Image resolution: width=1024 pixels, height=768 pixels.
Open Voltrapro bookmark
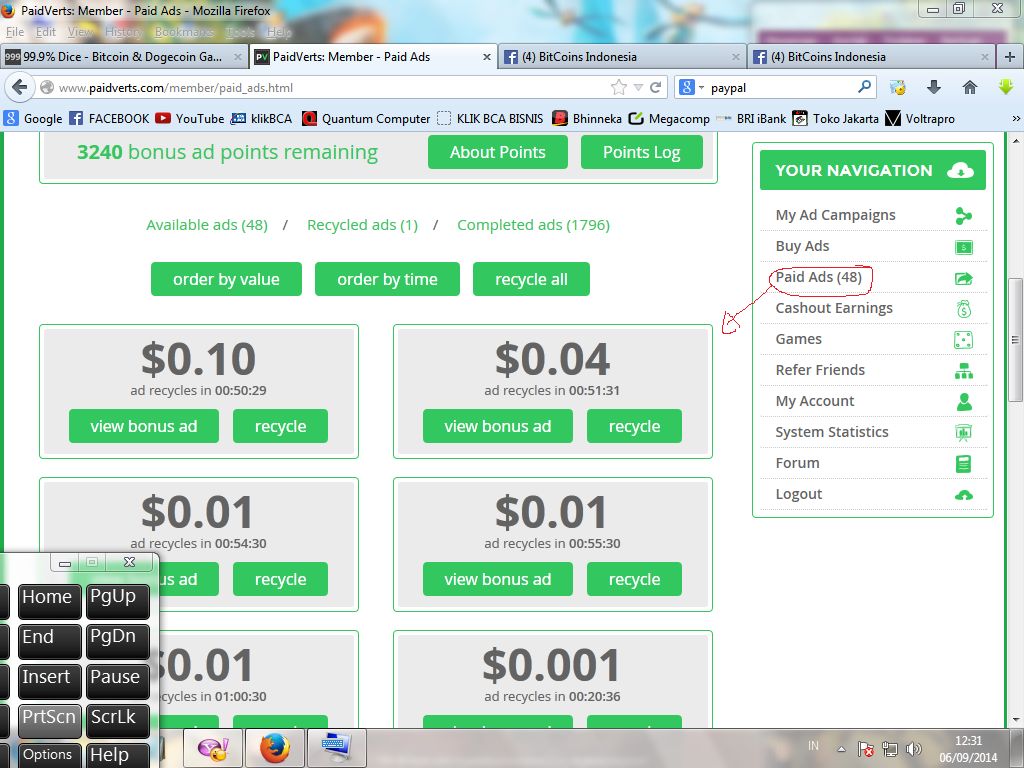point(920,118)
